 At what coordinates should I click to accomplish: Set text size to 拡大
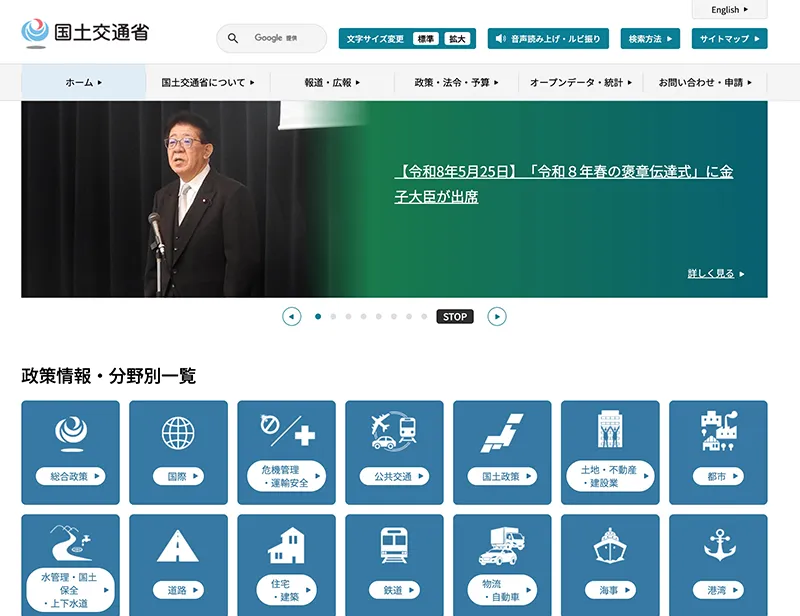pos(457,39)
